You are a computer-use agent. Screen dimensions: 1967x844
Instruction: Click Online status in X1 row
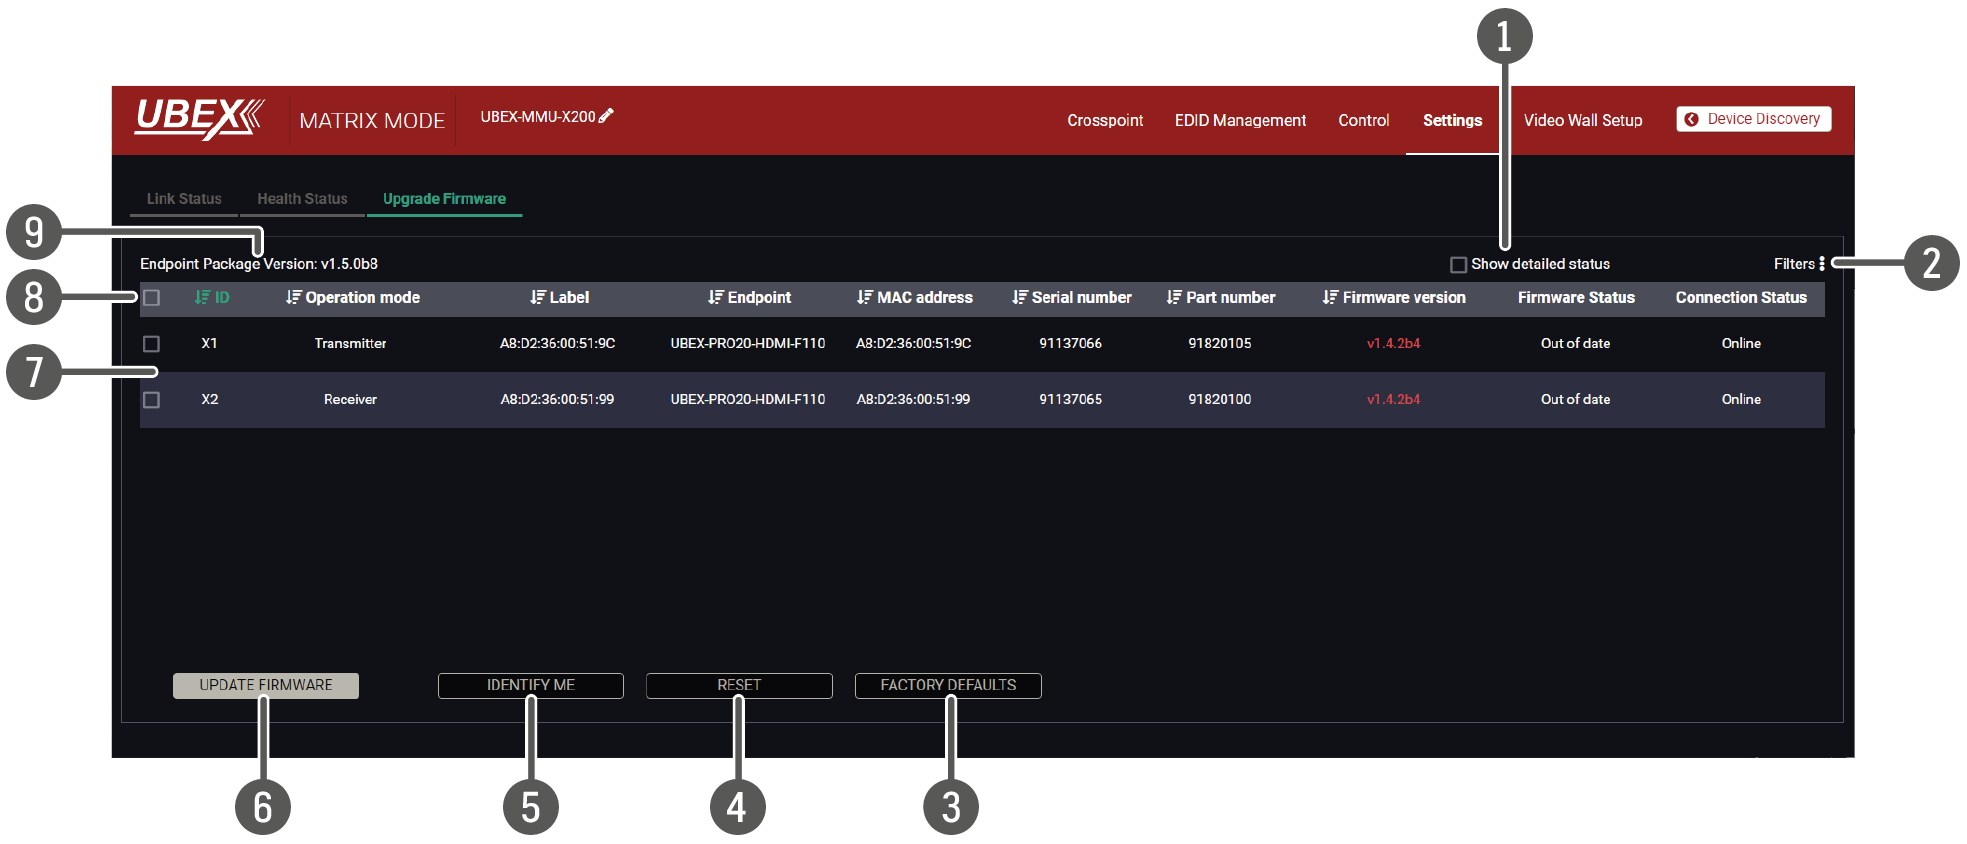[x=1741, y=344]
